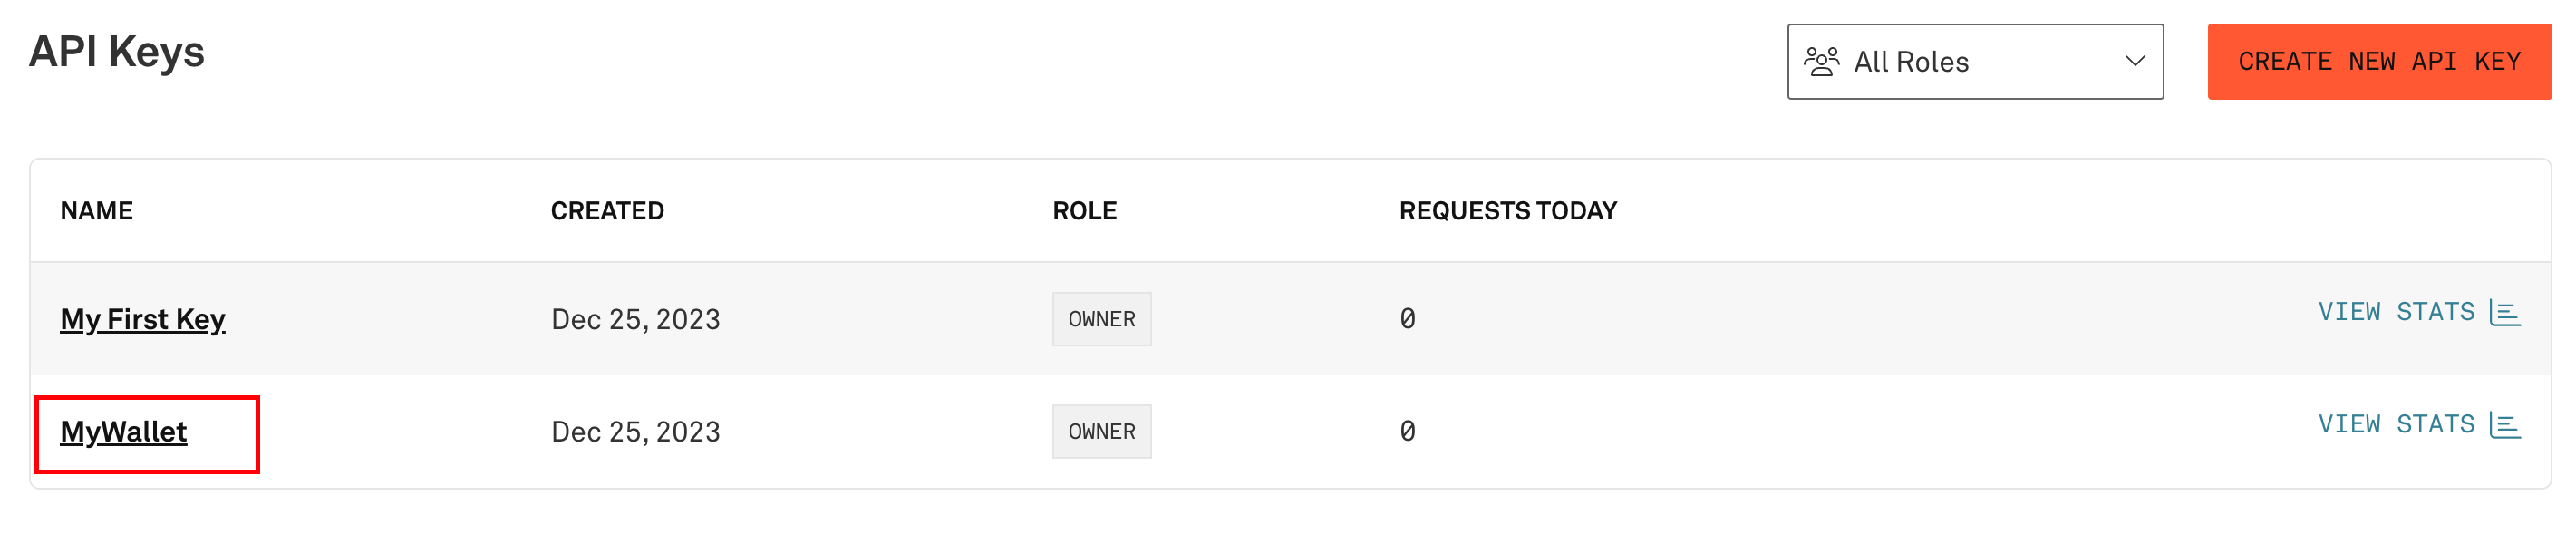Viewport: 2576px width, 544px height.
Task: Create a new API key
Action: (2379, 62)
